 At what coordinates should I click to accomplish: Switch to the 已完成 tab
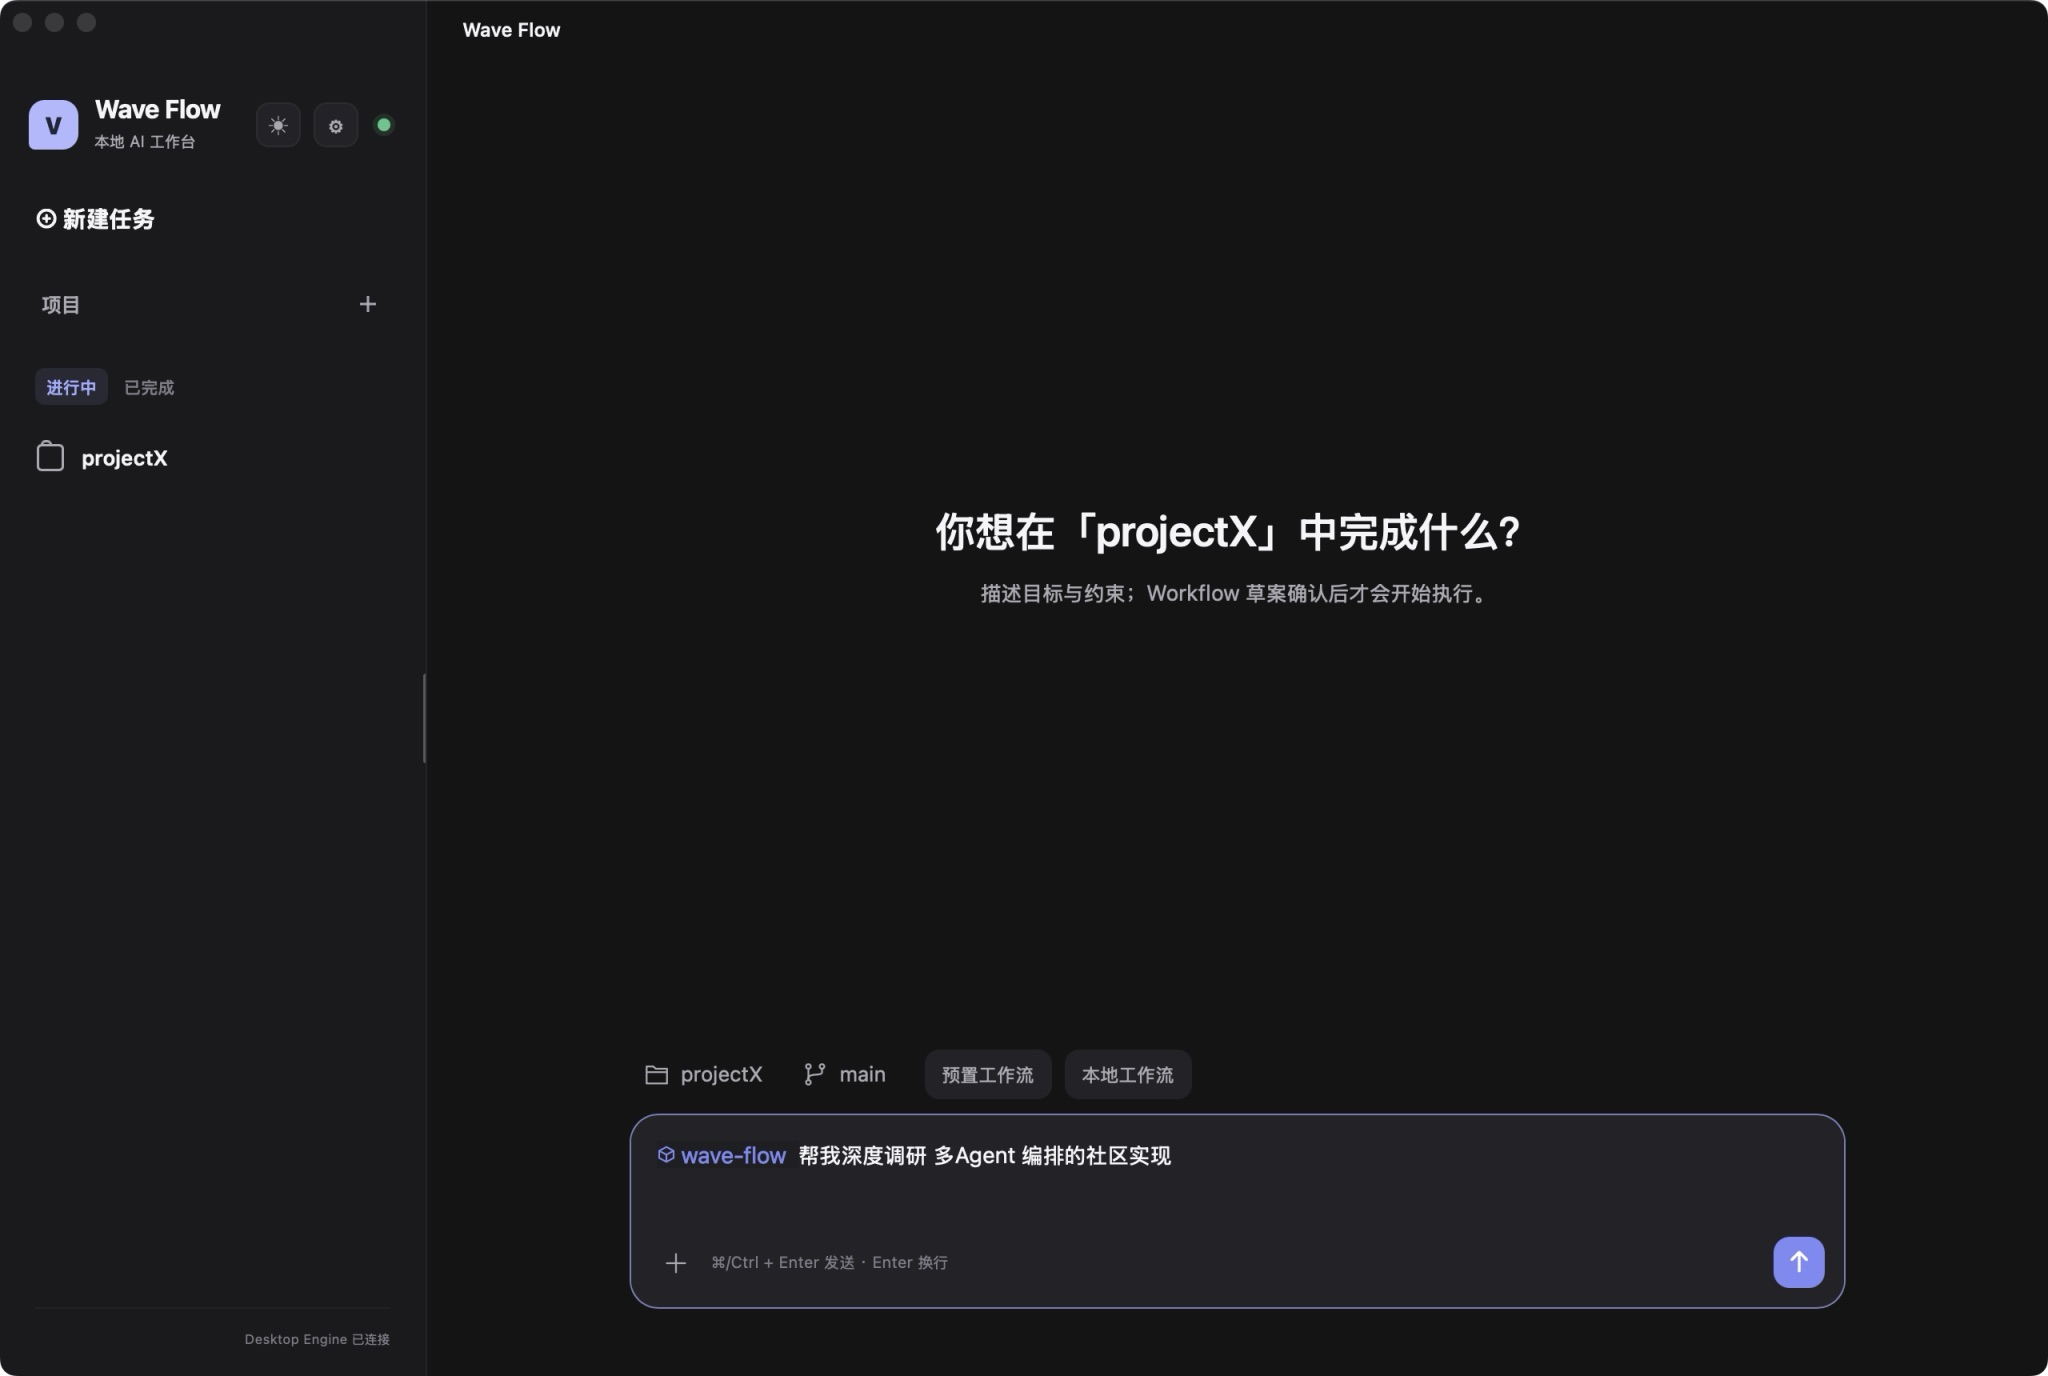[x=149, y=387]
